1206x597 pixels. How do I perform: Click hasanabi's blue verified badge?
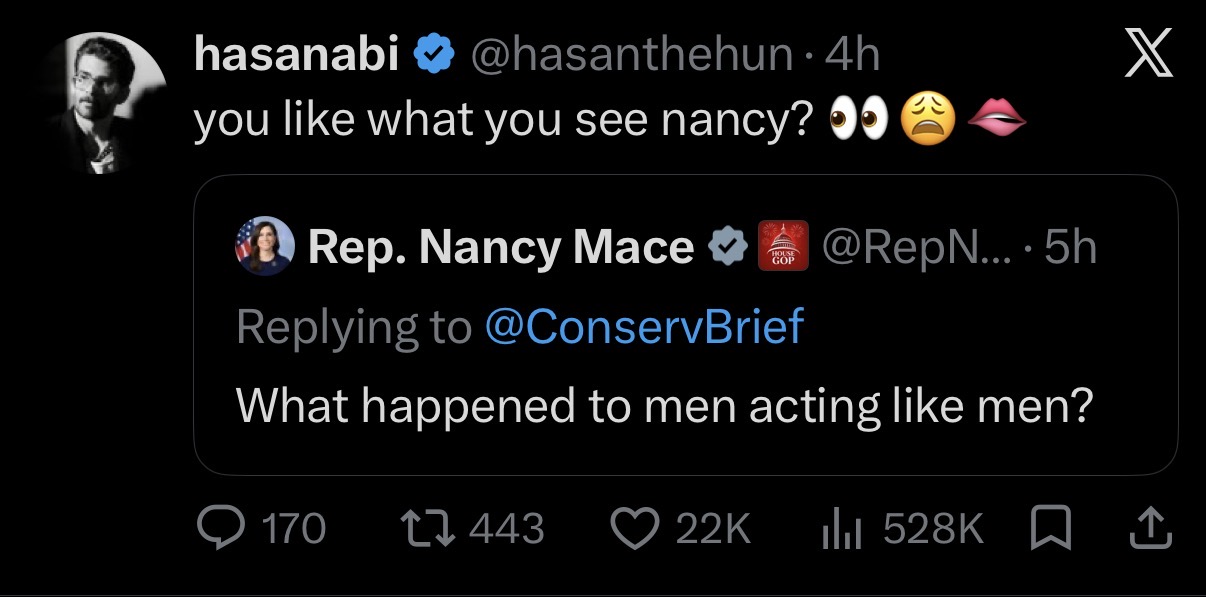pos(433,56)
